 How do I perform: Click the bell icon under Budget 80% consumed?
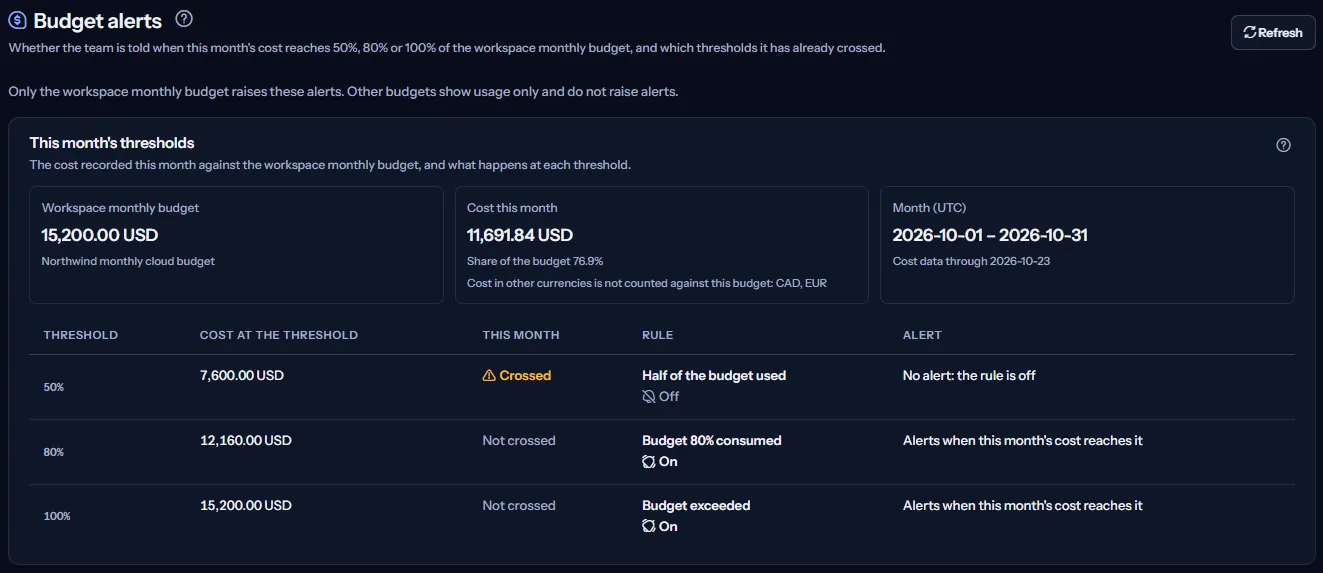point(649,461)
